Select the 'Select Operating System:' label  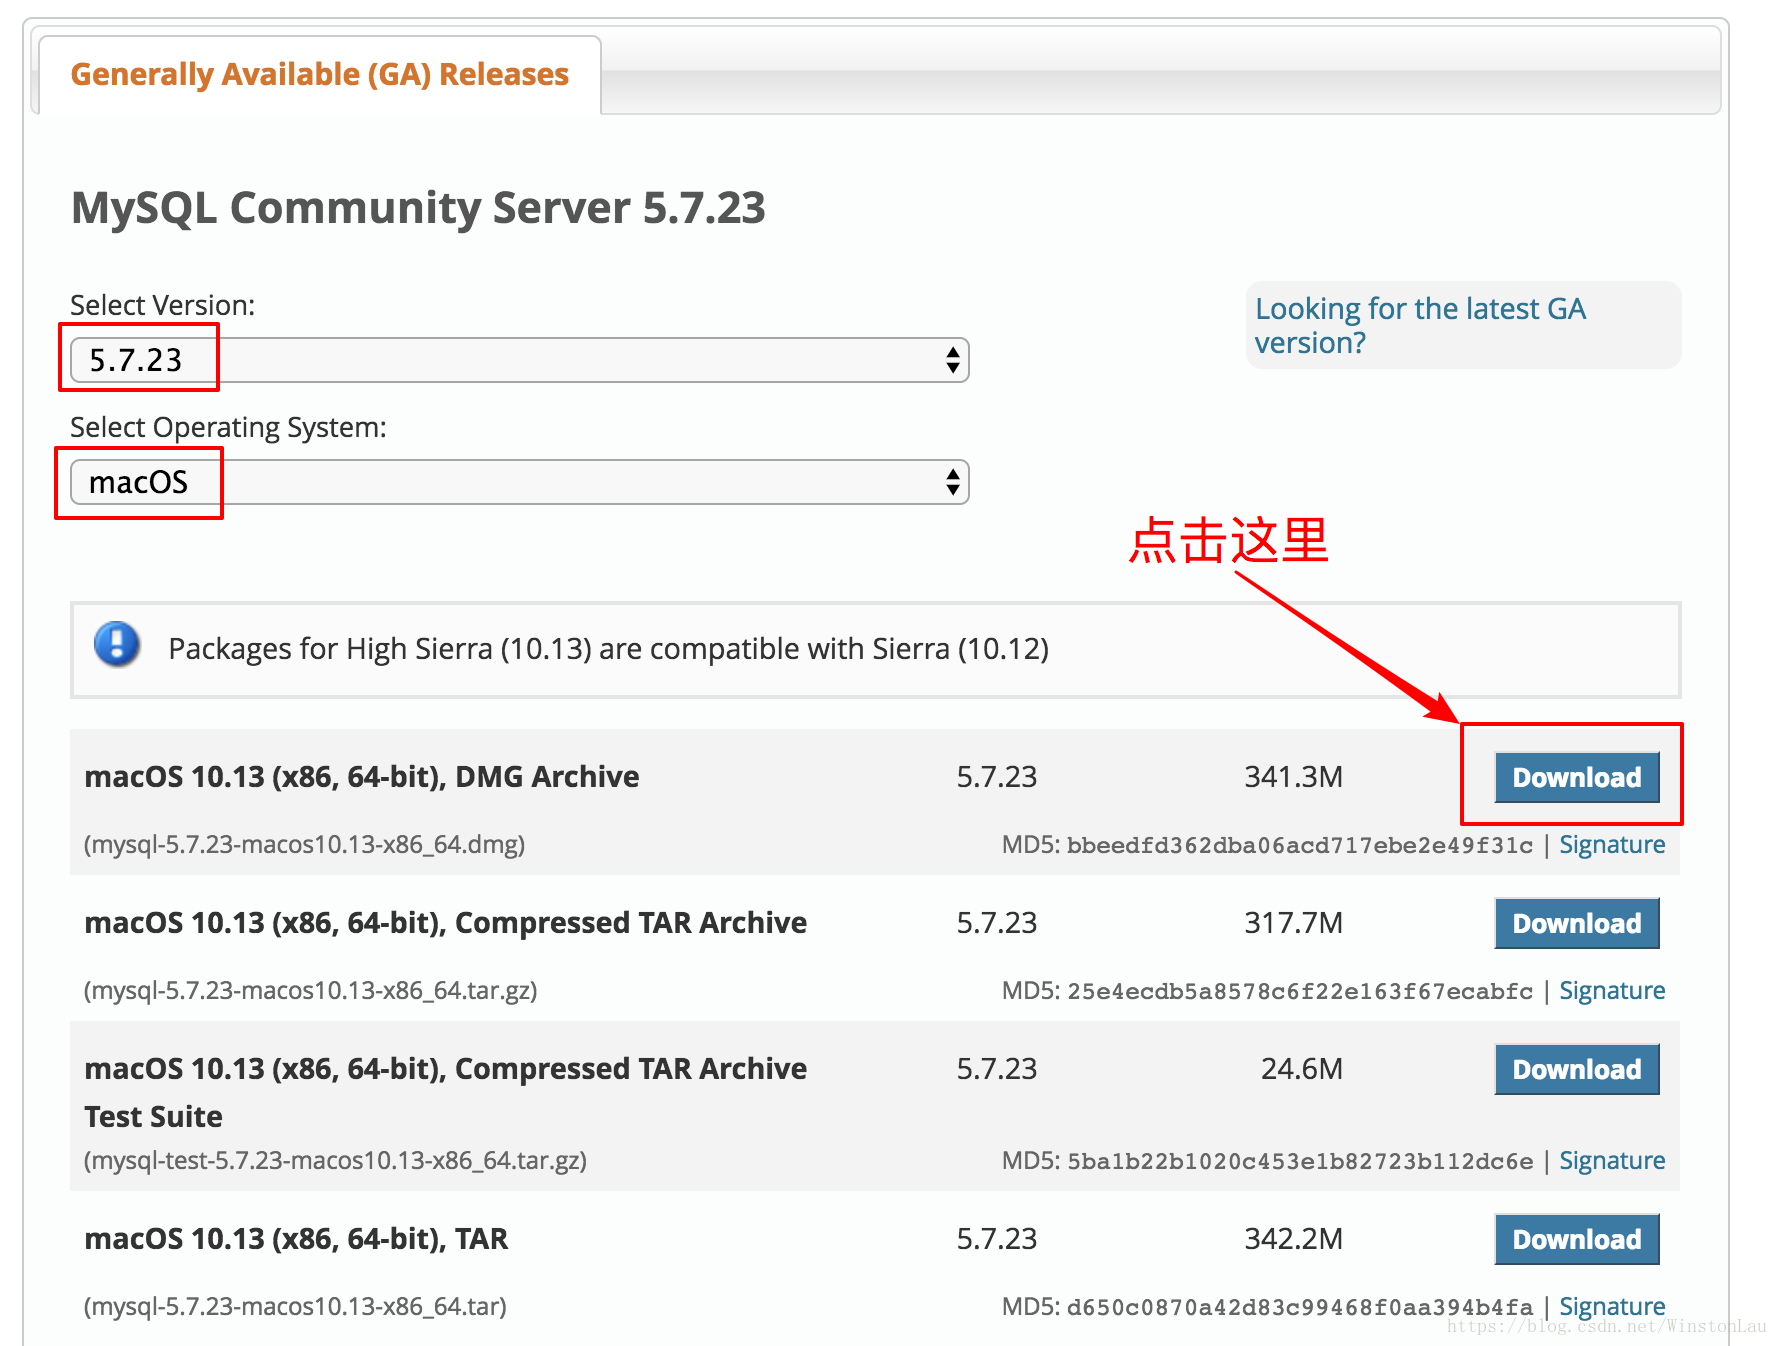point(228,428)
